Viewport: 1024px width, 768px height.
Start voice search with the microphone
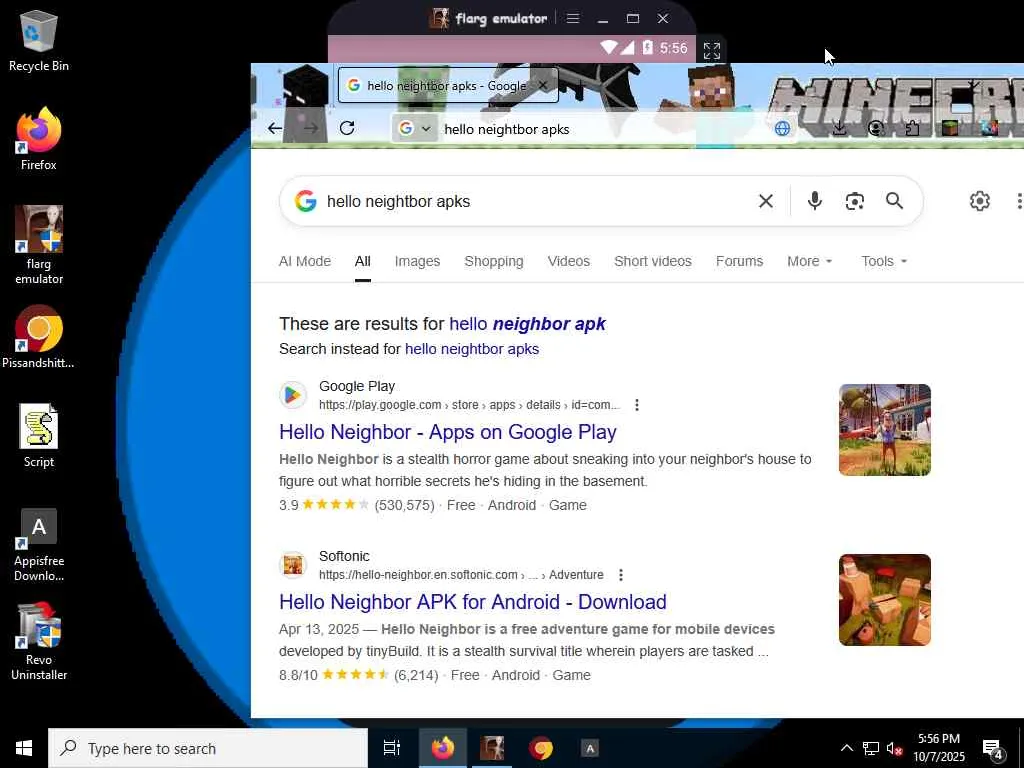click(x=814, y=201)
